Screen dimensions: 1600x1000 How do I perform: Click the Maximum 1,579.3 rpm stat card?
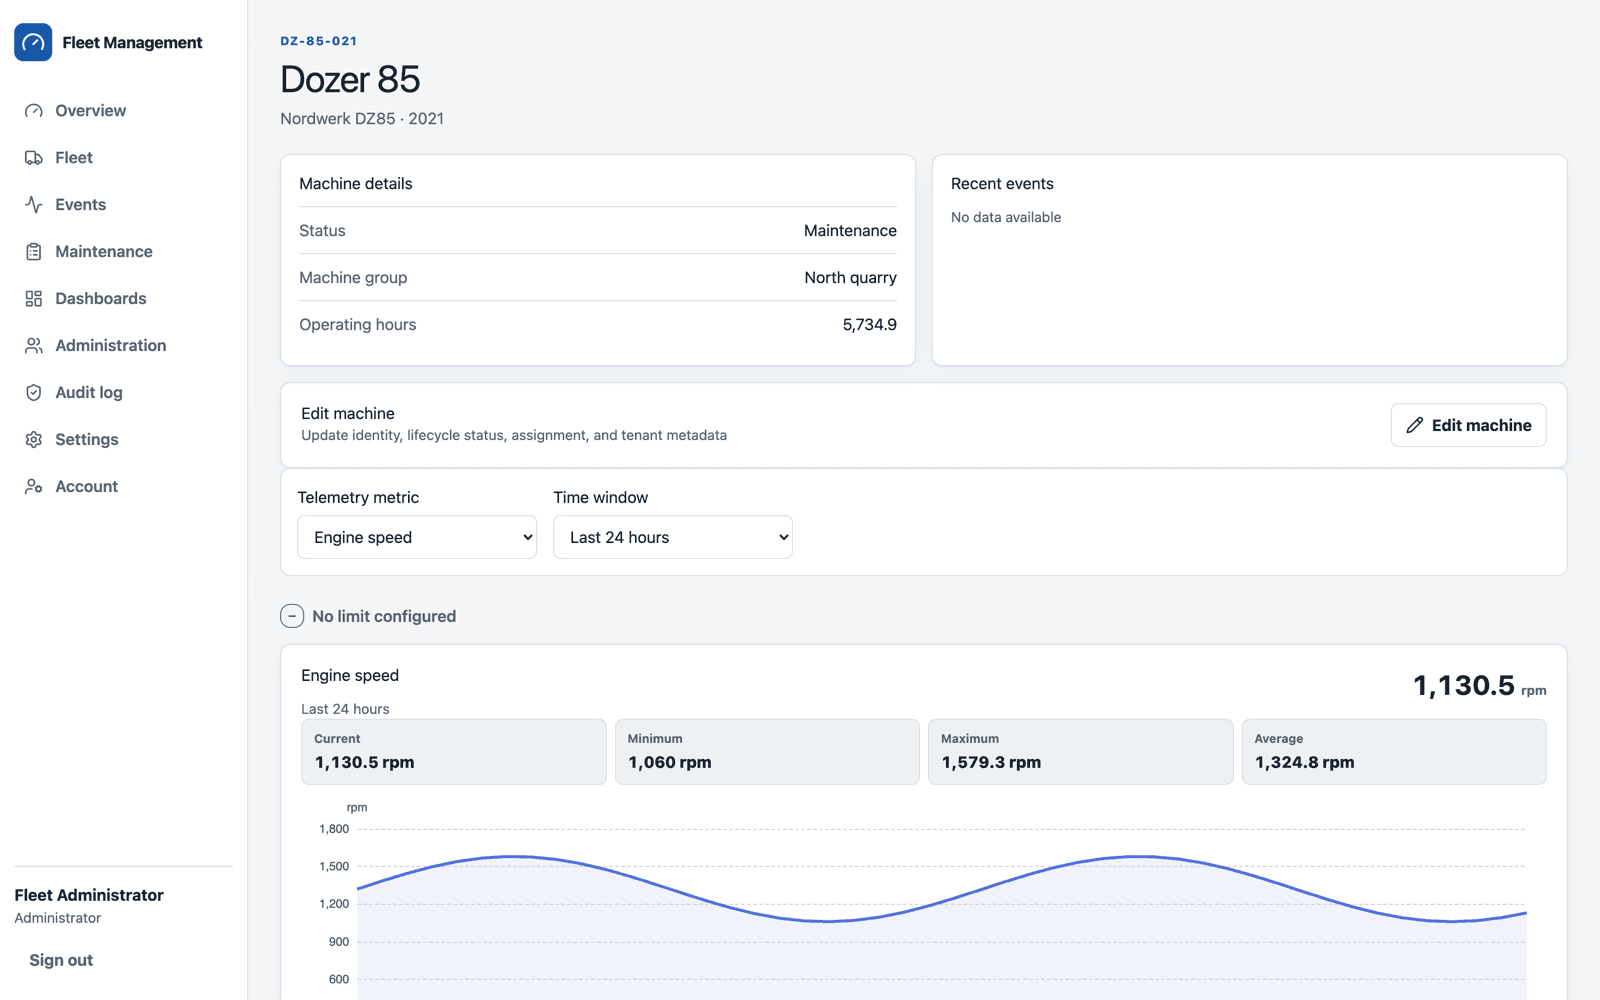[1081, 752]
